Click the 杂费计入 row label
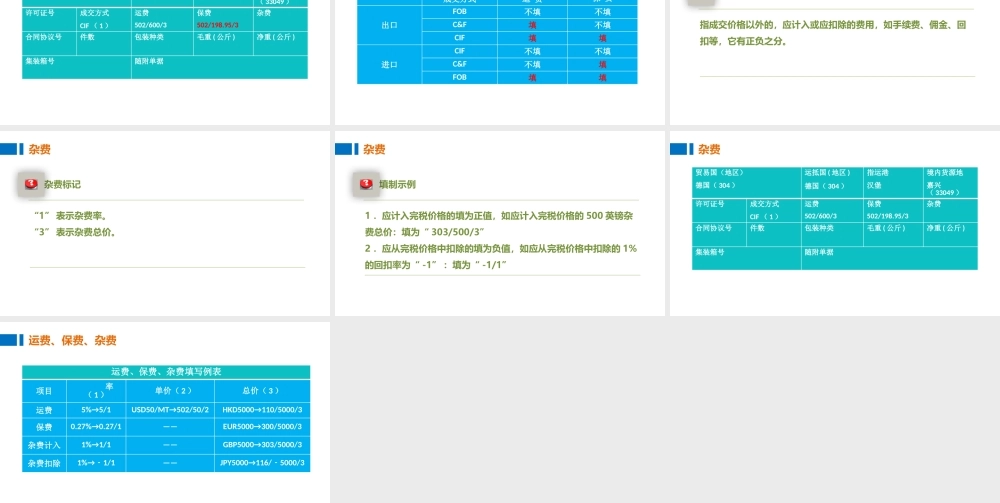Screen dimensions: 1000x503 44,445
